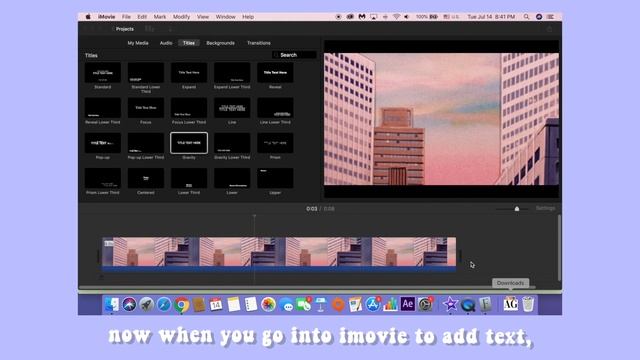Click the timeline vertical scrollbar
This screenshot has width=640, height=360.
click(559, 247)
